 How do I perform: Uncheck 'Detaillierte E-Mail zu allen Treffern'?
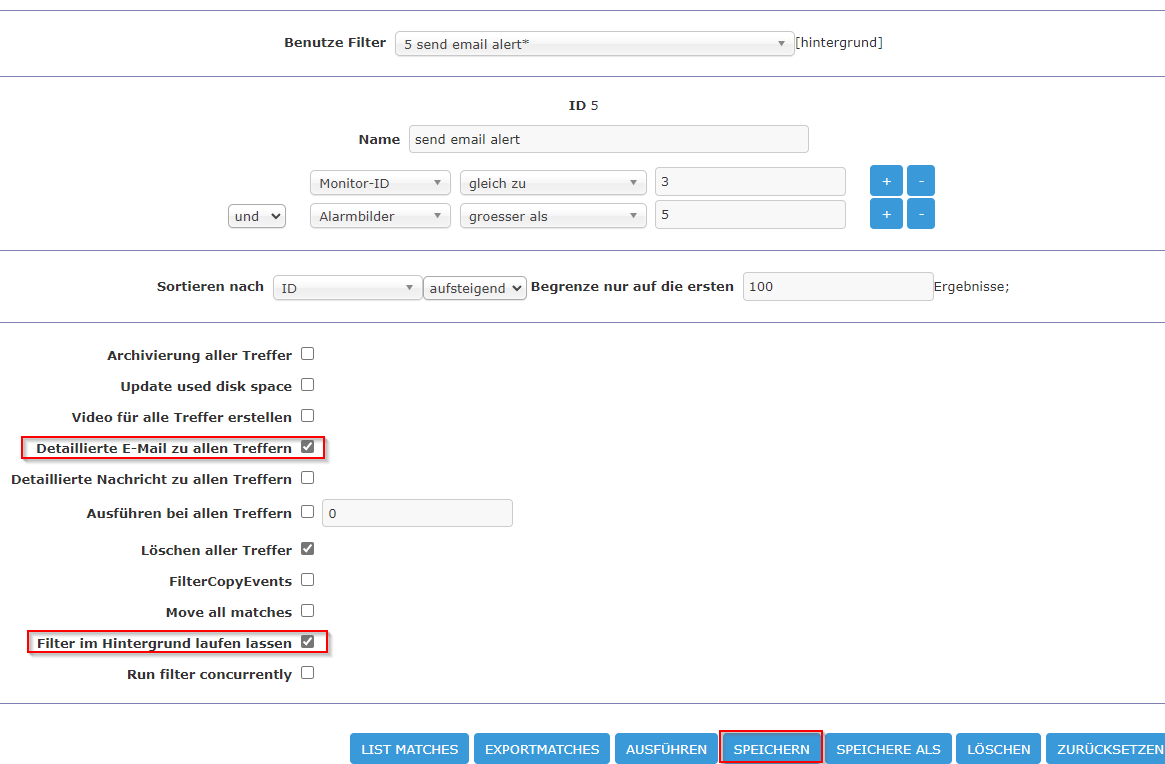308,447
